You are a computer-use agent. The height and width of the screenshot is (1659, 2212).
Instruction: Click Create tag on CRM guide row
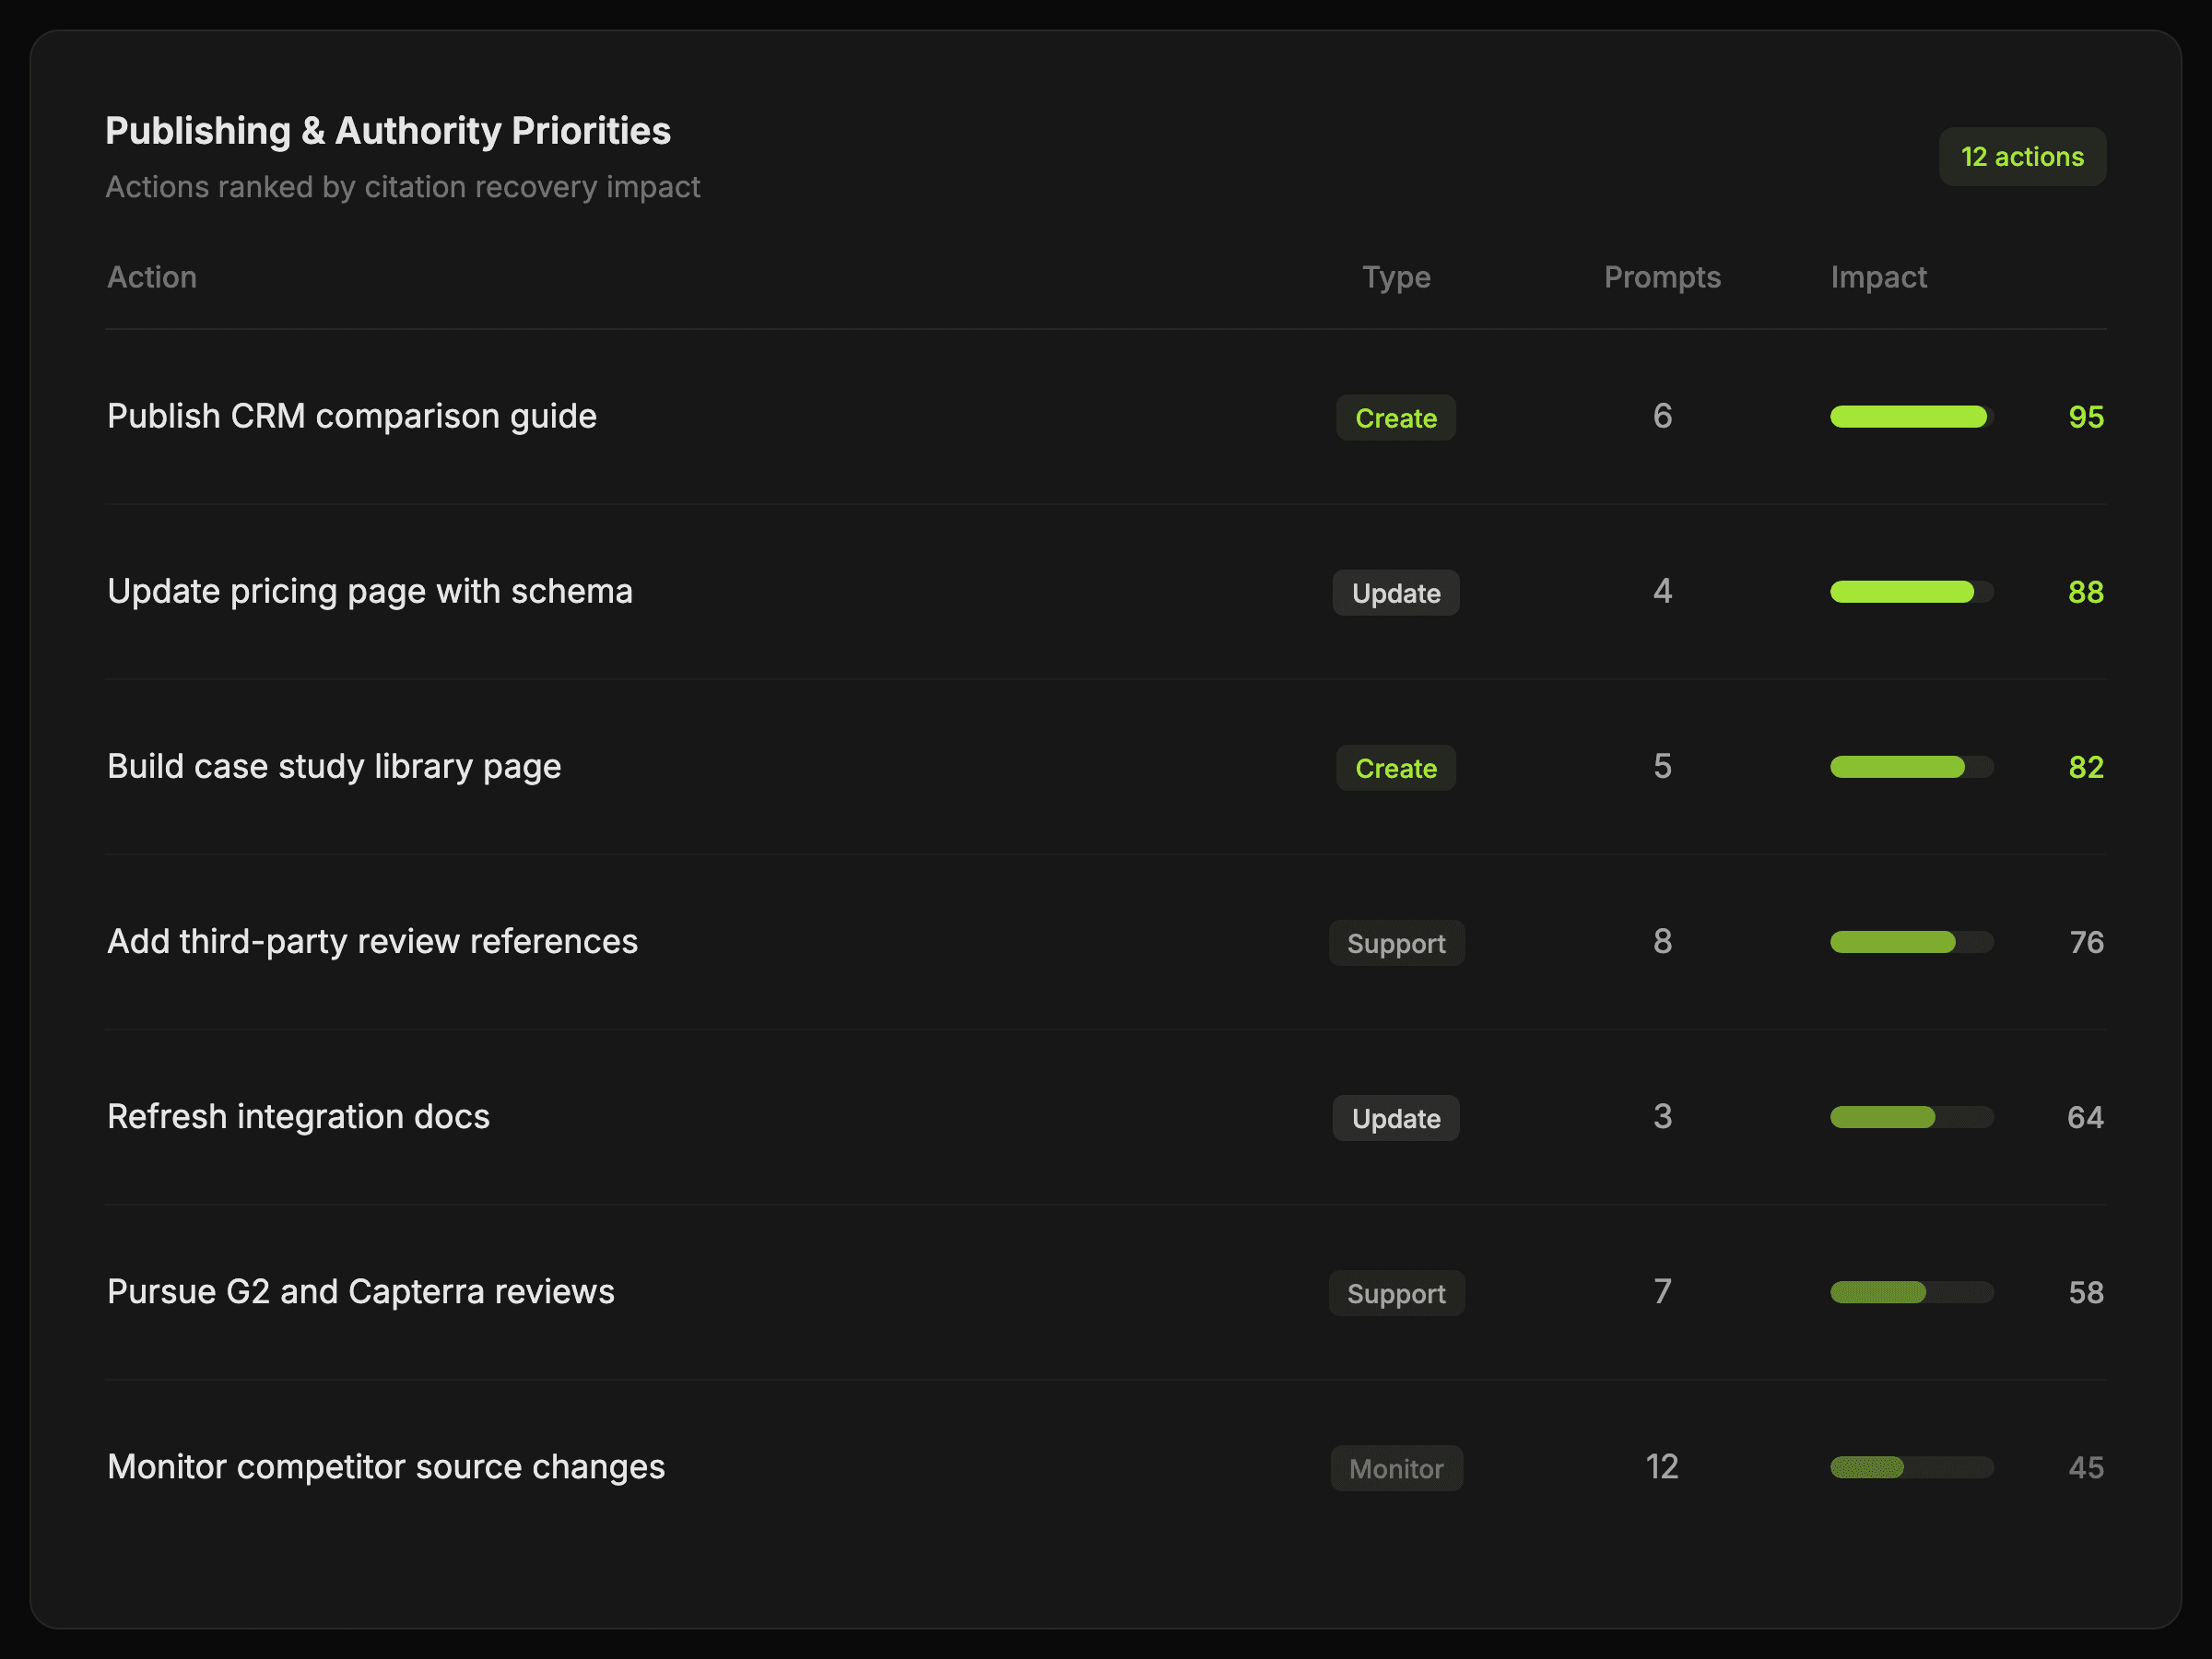(x=1395, y=418)
